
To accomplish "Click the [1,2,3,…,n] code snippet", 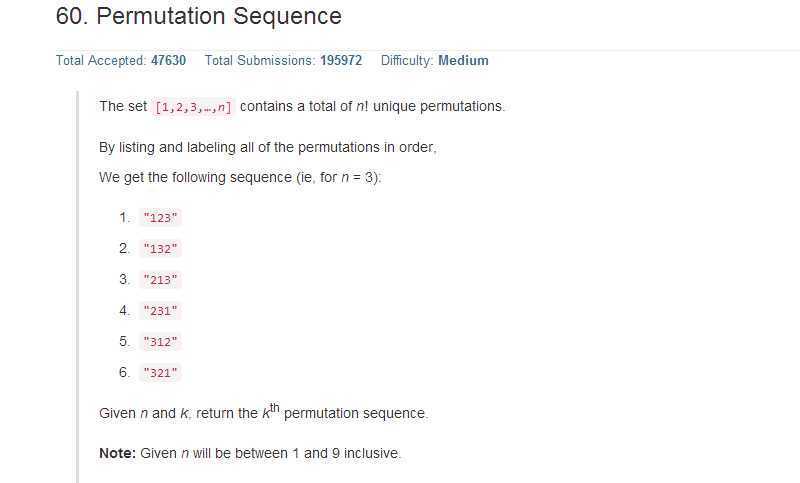I will pyautogui.click(x=194, y=107).
